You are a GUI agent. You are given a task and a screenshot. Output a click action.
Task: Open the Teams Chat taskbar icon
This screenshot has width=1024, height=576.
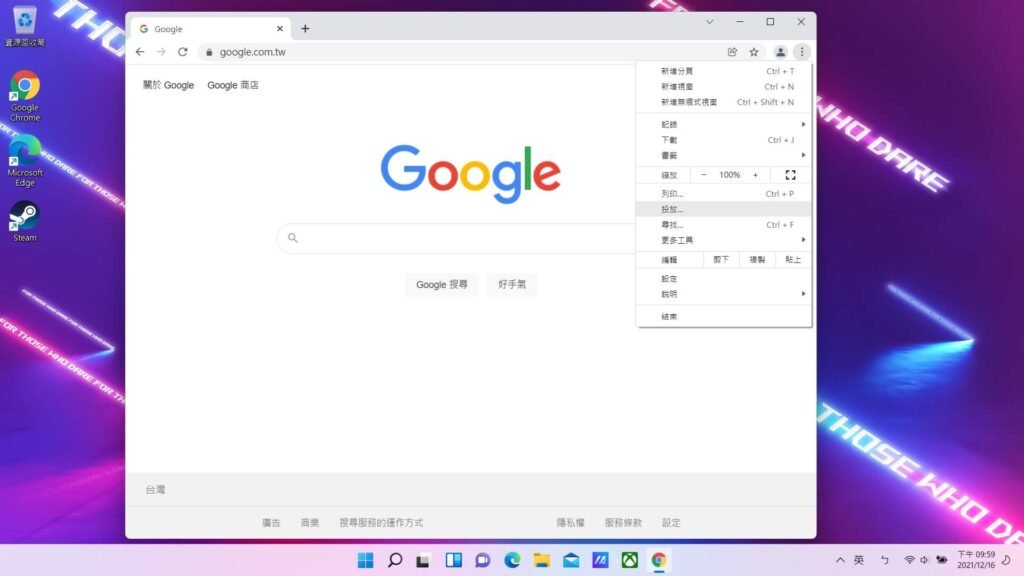(x=483, y=560)
